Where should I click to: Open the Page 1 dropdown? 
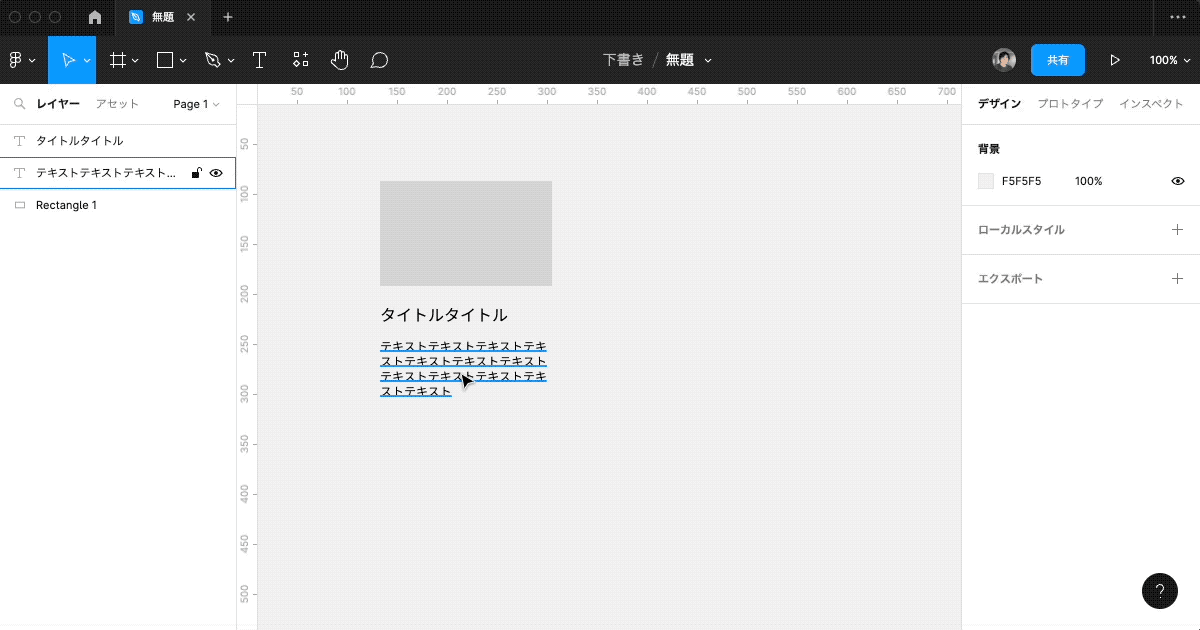click(195, 104)
